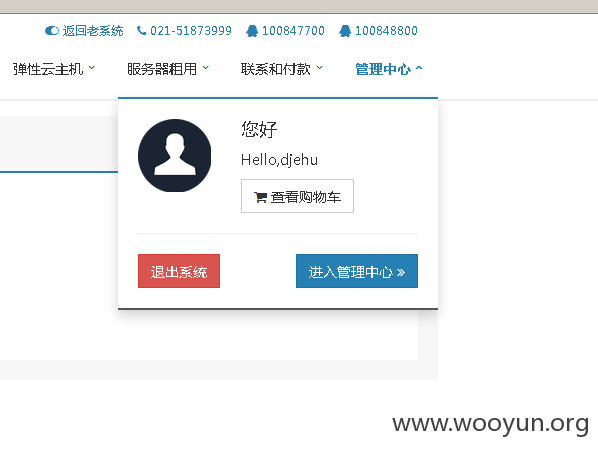Viewport: 598px width, 452px height.
Task: Click the QQ icon beside 100847700
Action: (252, 31)
